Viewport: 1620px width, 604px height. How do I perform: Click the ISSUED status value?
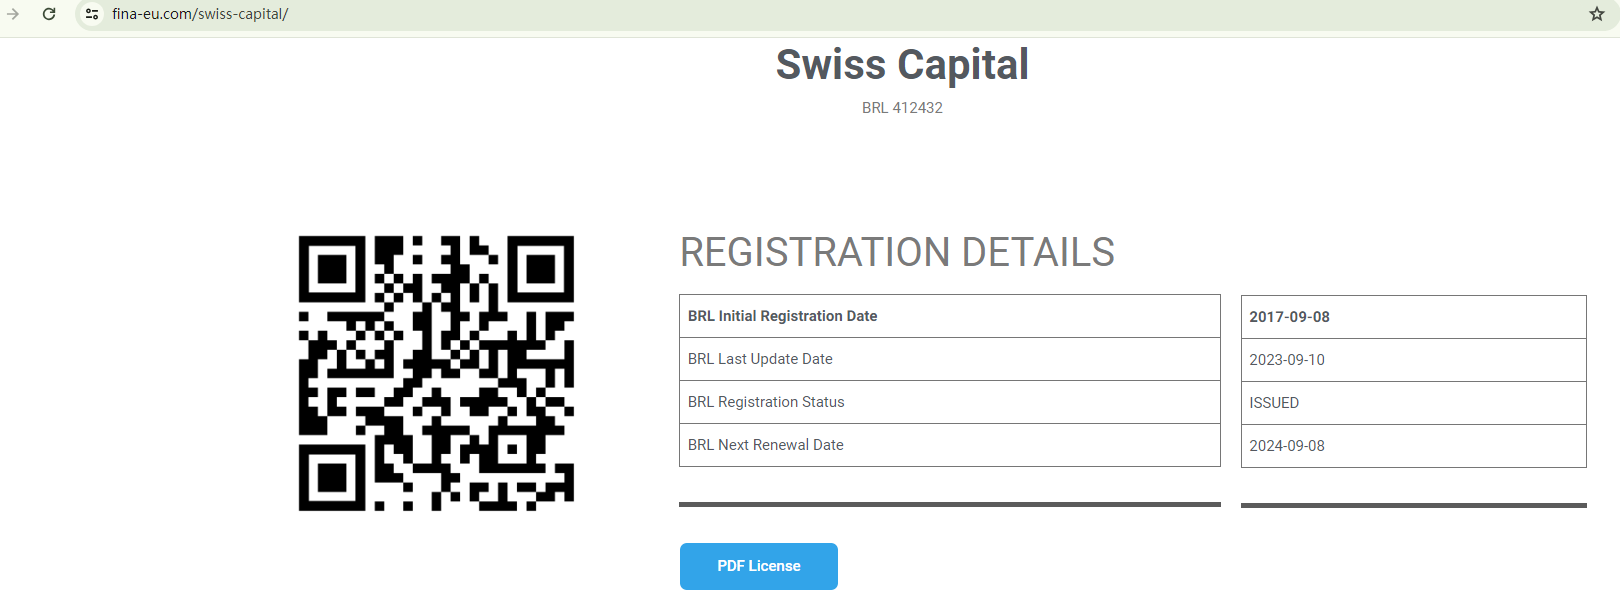coord(1274,403)
